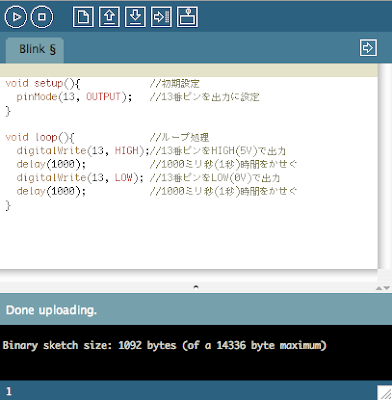Click the Stop button
Viewport: 392px width, 400px height.
coord(42,17)
